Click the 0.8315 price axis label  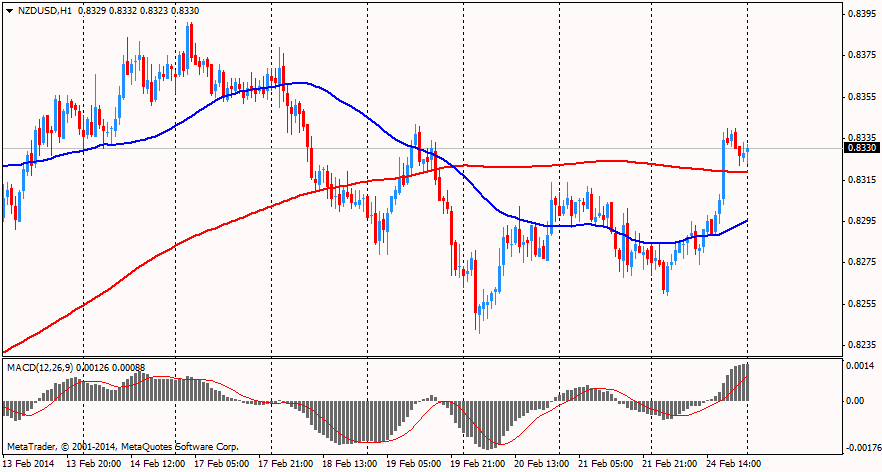861,180
